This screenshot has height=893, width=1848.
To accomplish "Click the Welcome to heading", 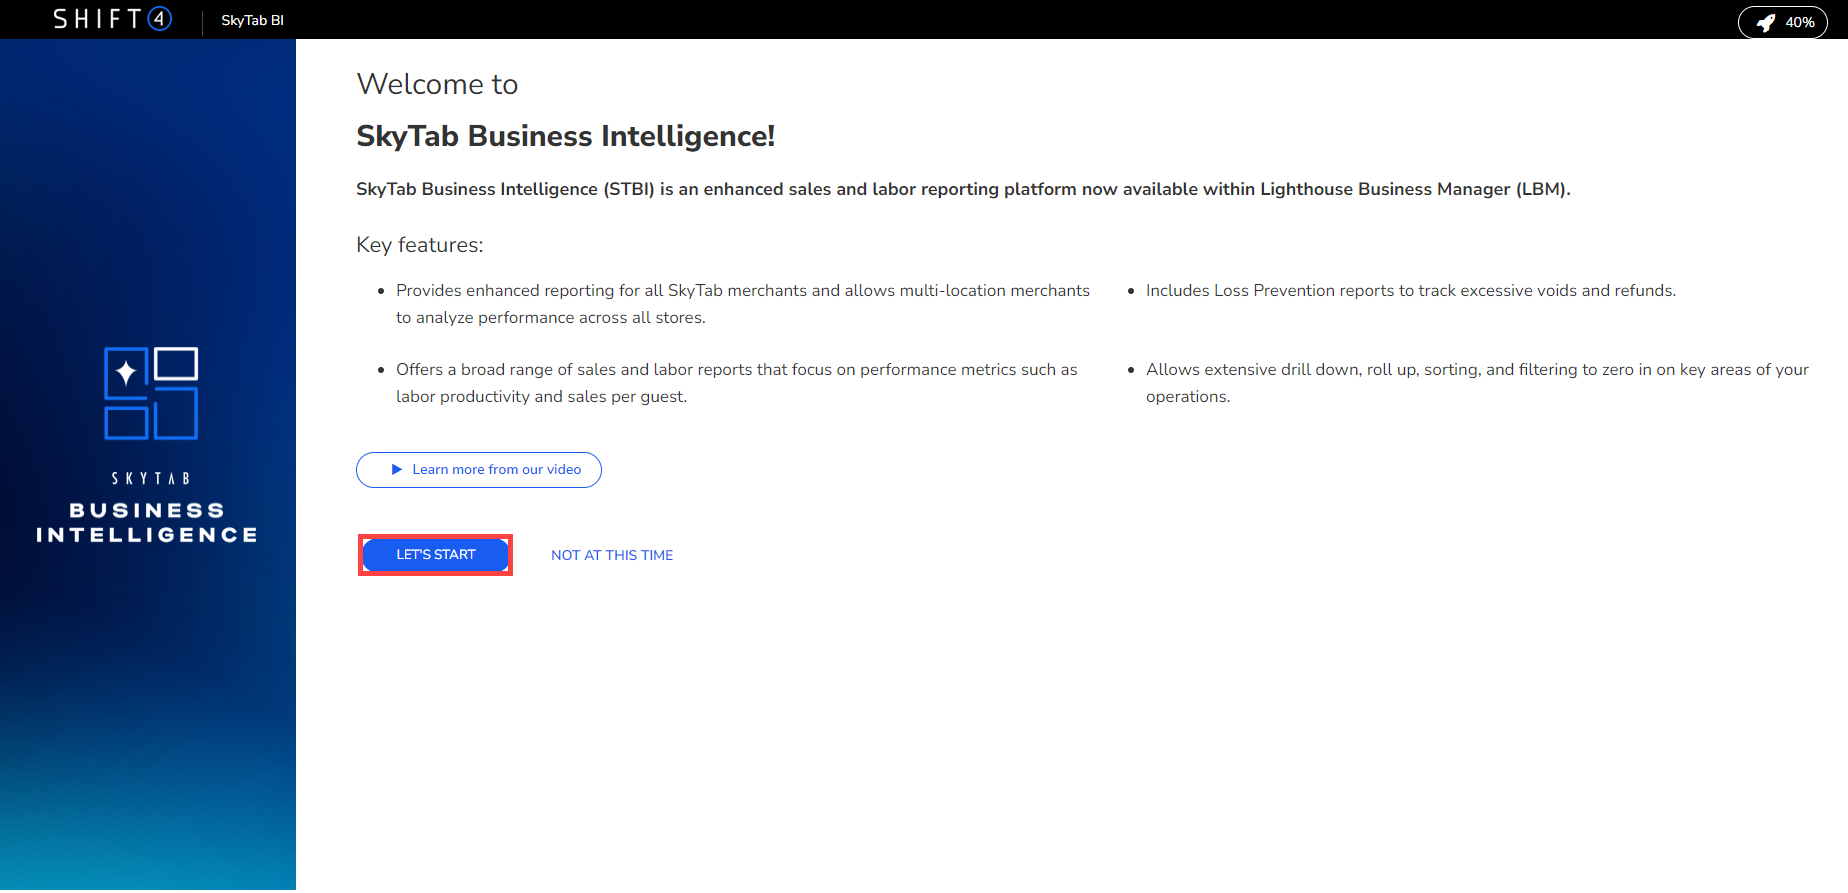I will click(x=437, y=84).
